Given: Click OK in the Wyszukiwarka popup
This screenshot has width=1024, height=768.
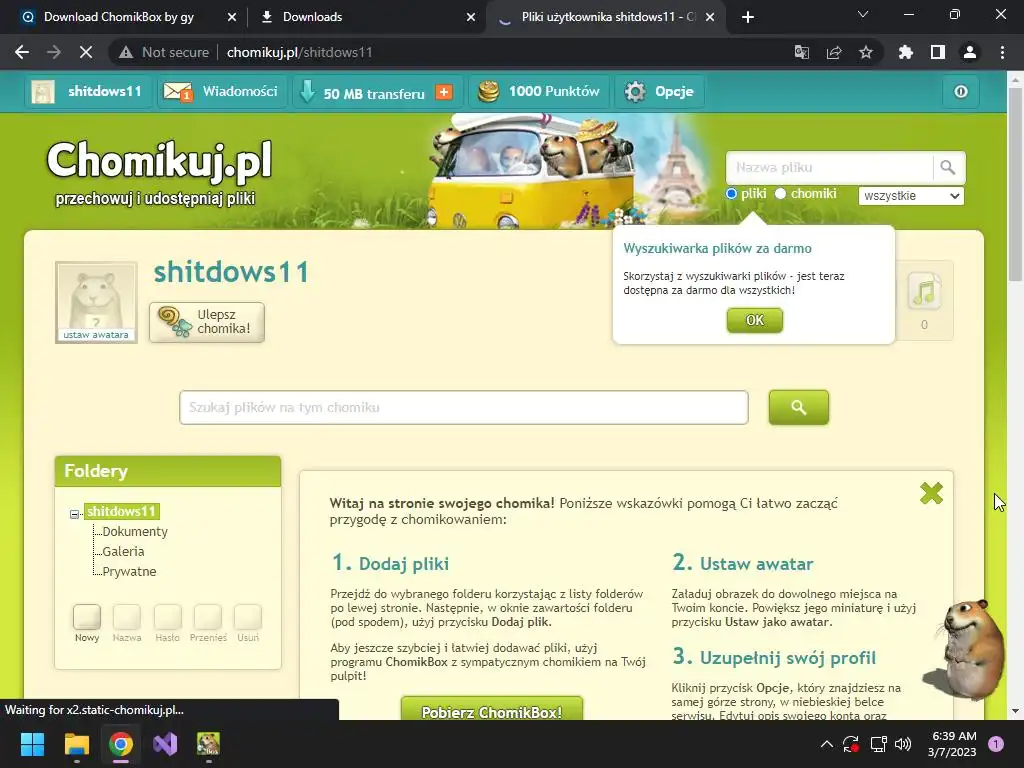Looking at the screenshot, I should coord(754,321).
